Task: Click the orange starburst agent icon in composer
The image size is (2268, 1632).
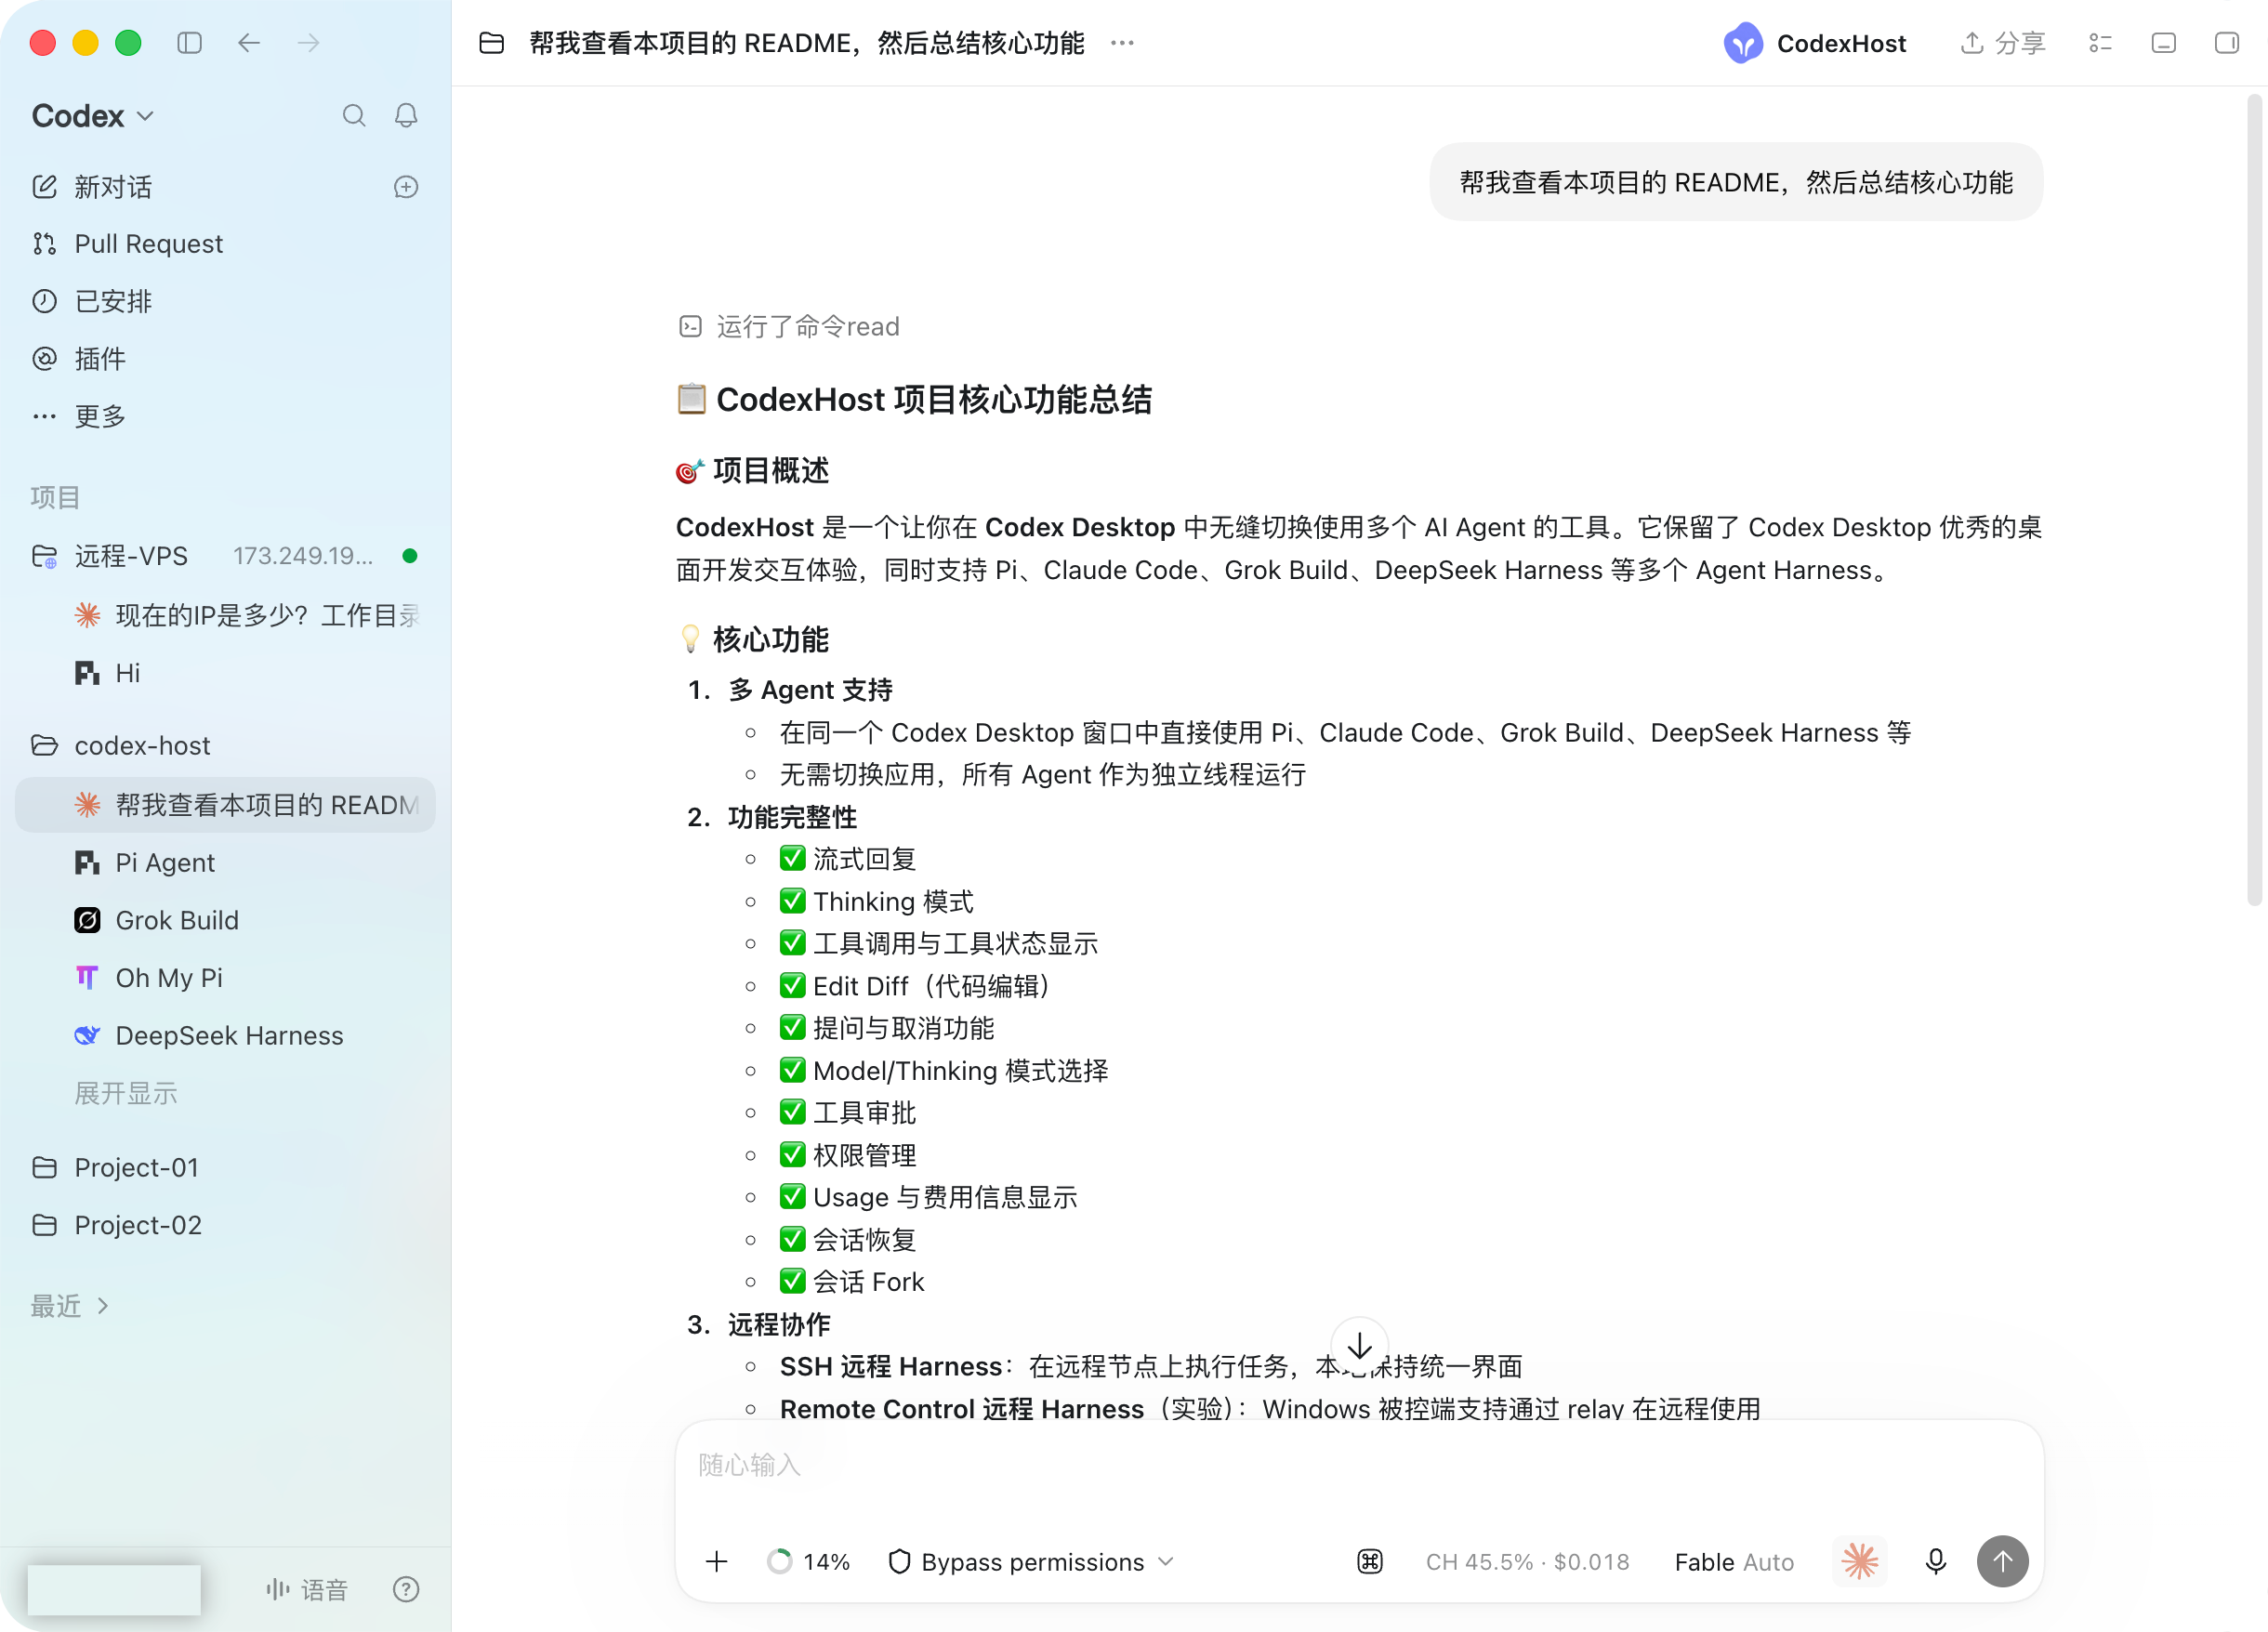Action: coord(1860,1562)
